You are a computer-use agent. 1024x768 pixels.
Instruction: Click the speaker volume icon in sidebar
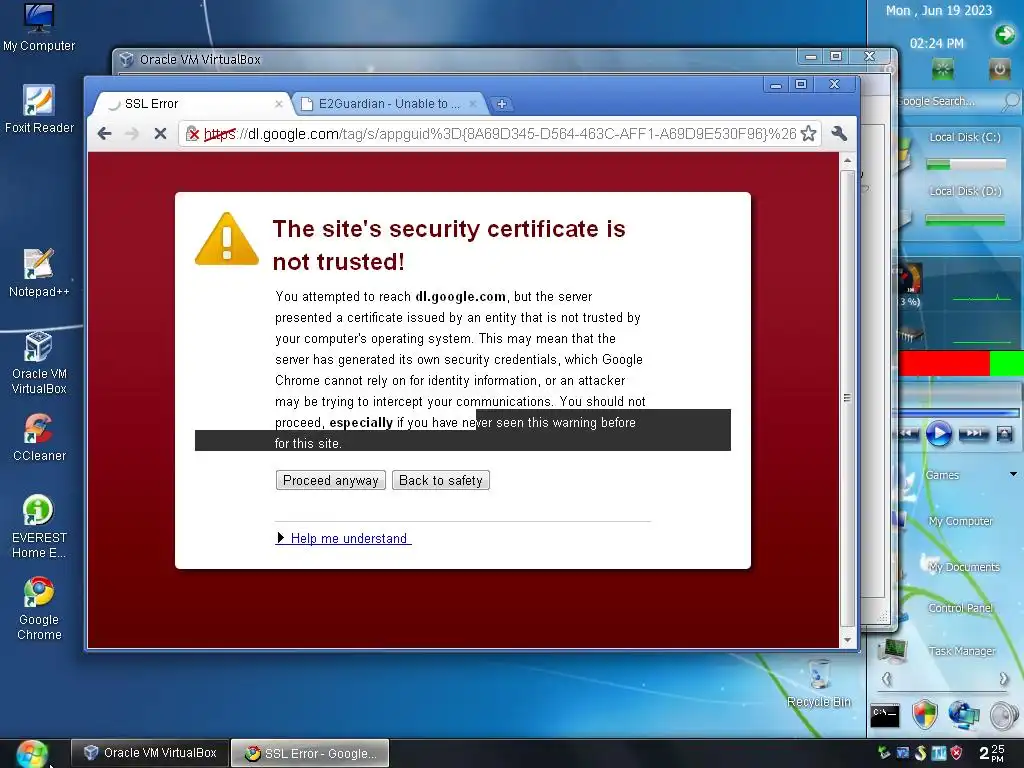[1004, 716]
